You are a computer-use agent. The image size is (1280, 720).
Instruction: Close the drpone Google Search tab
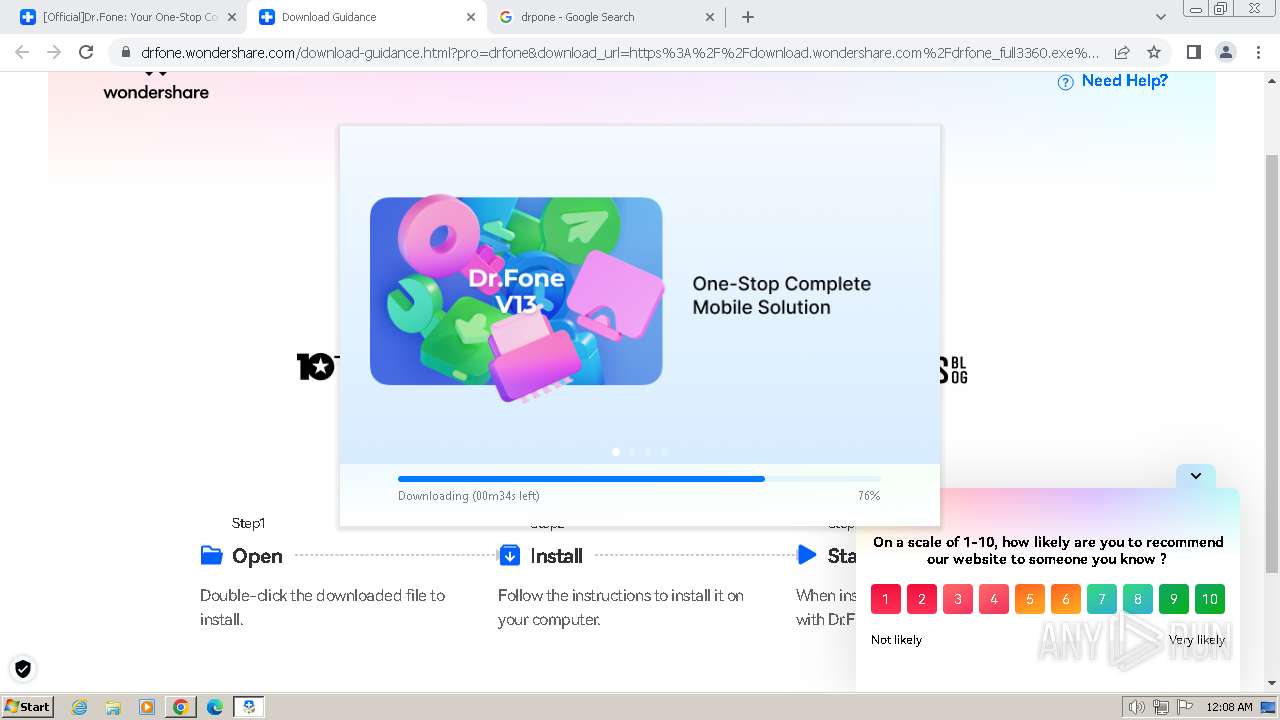(x=709, y=17)
